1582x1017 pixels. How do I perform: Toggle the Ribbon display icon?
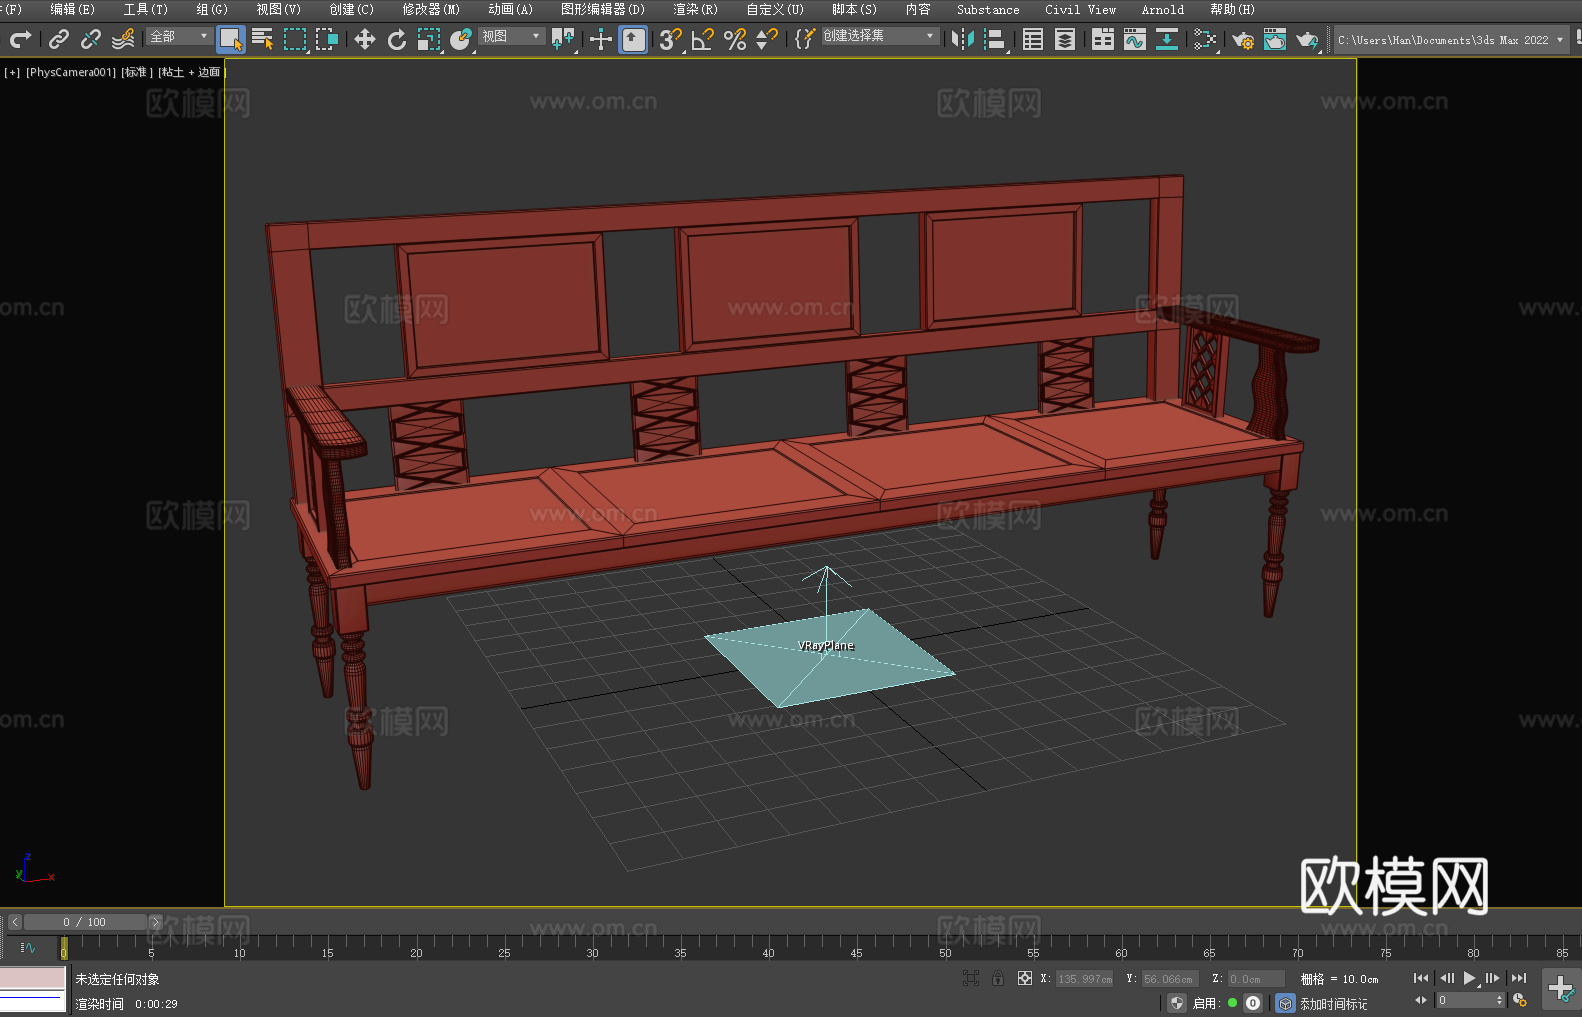pos(1103,39)
